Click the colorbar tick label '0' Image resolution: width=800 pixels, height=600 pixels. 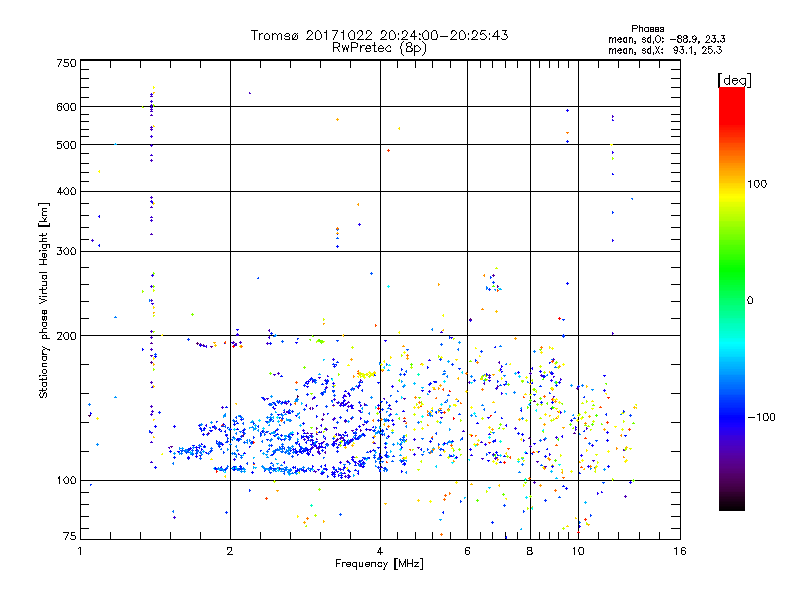[x=750, y=300]
